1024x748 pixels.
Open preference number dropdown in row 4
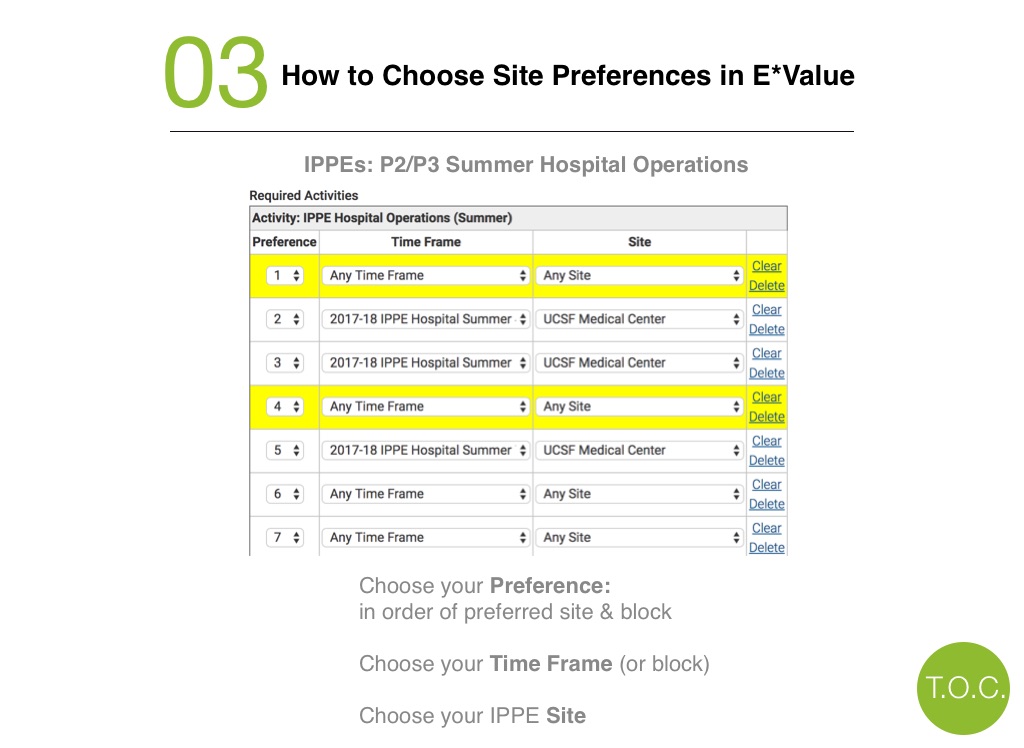point(285,406)
